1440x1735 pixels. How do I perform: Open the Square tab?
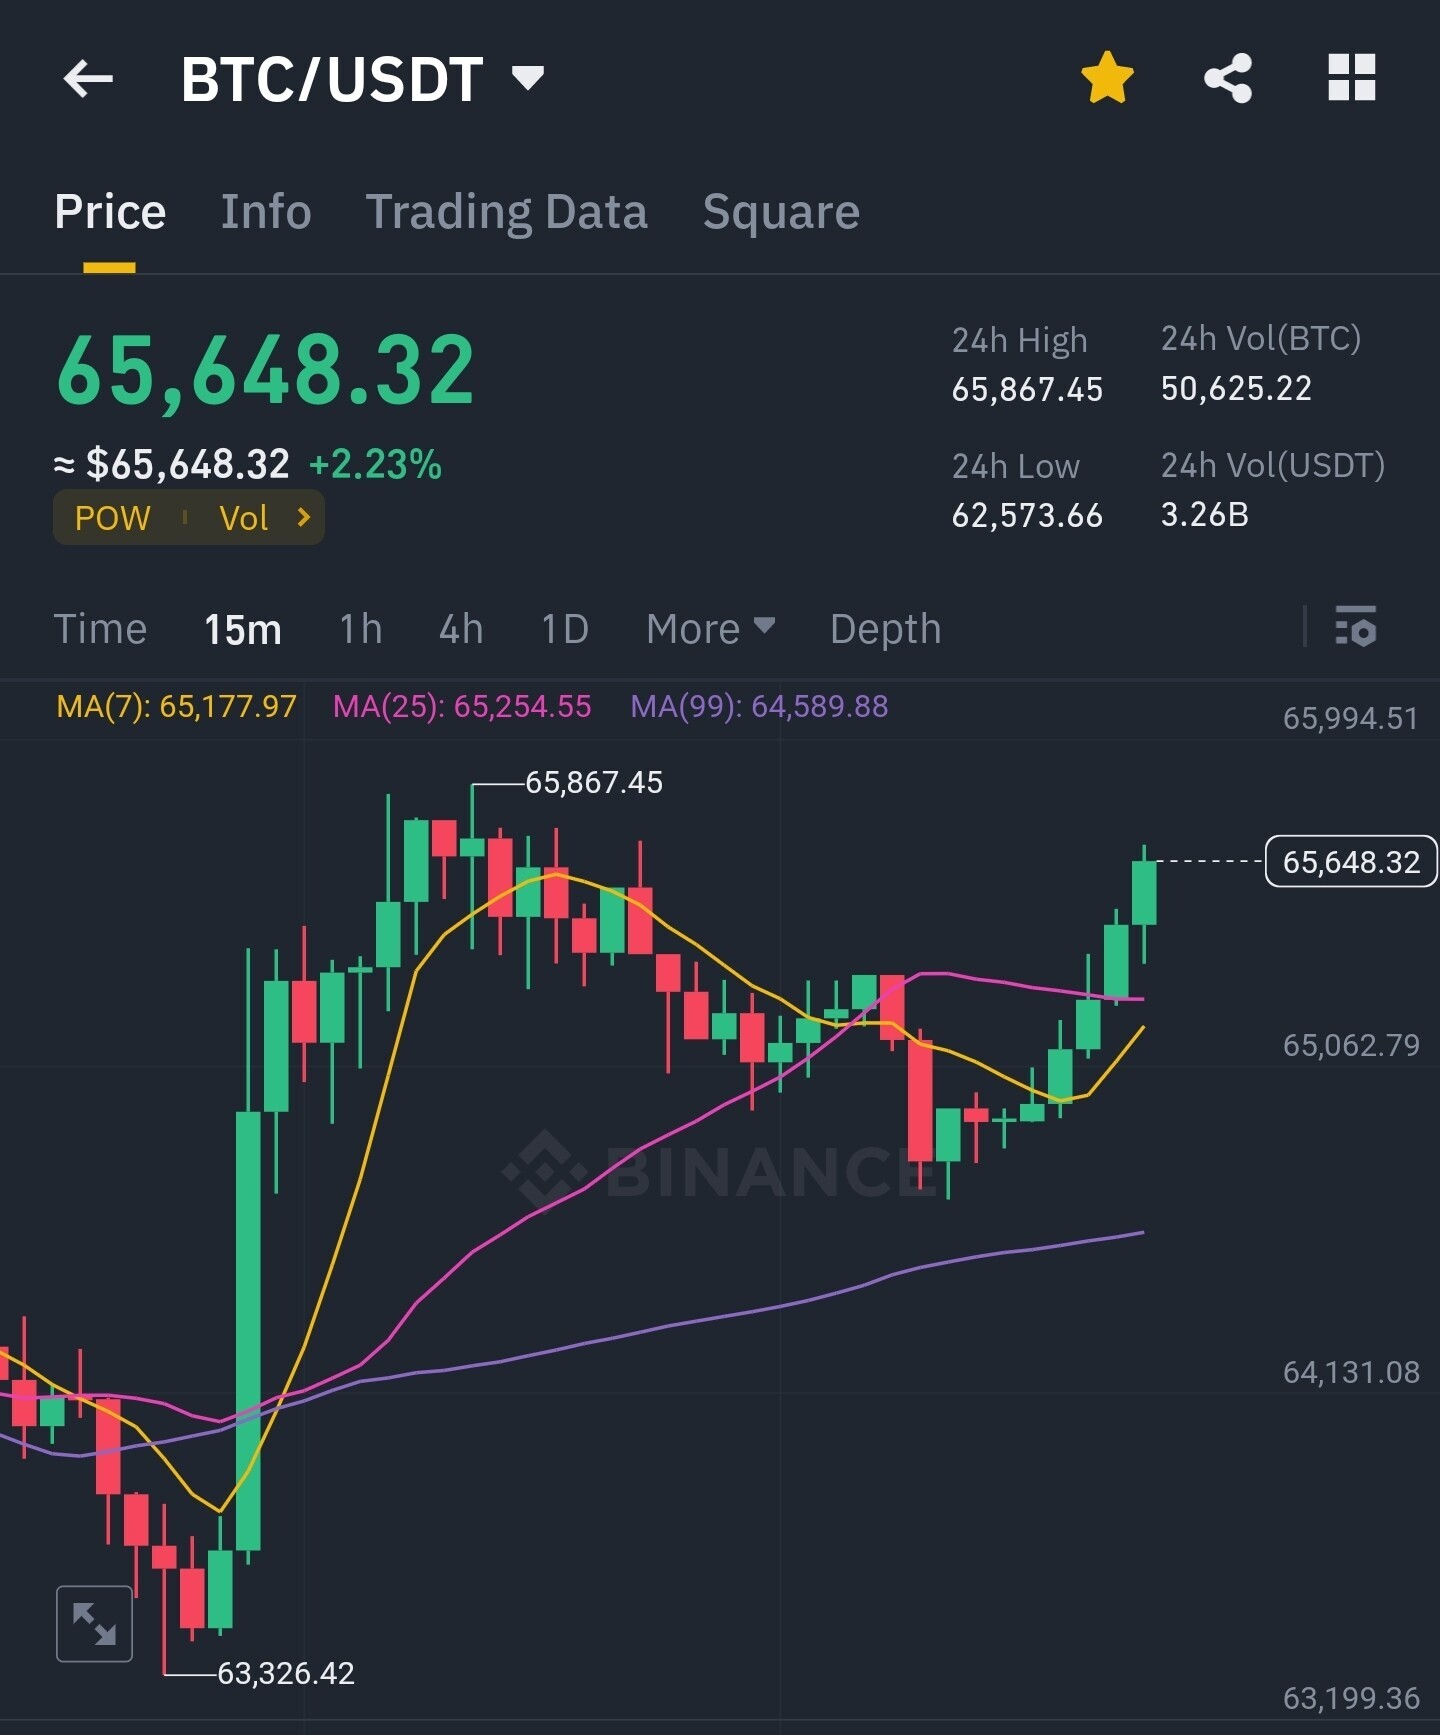coord(781,212)
